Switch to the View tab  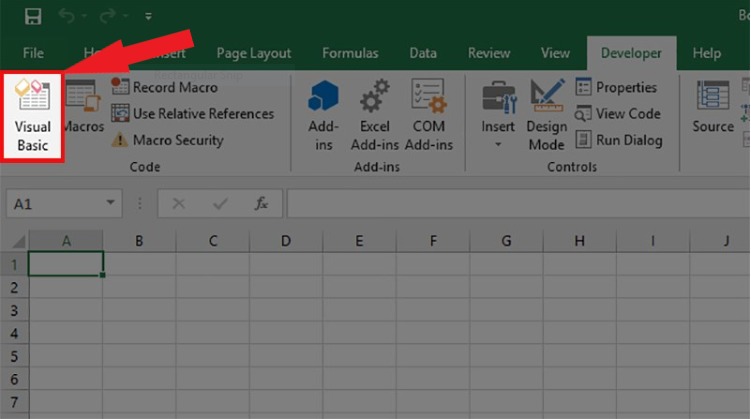[x=555, y=53]
